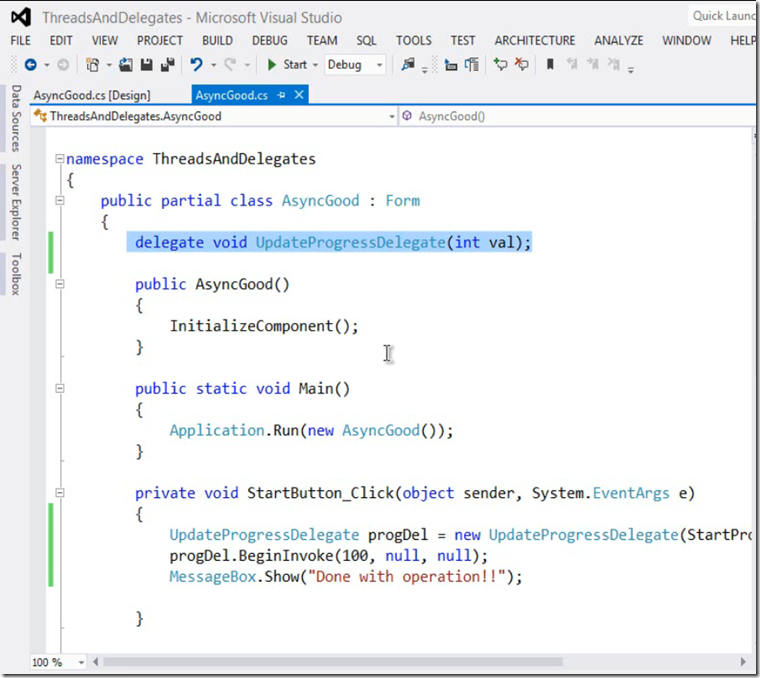Open the BUILD menu
This screenshot has width=760, height=678.
coord(217,40)
